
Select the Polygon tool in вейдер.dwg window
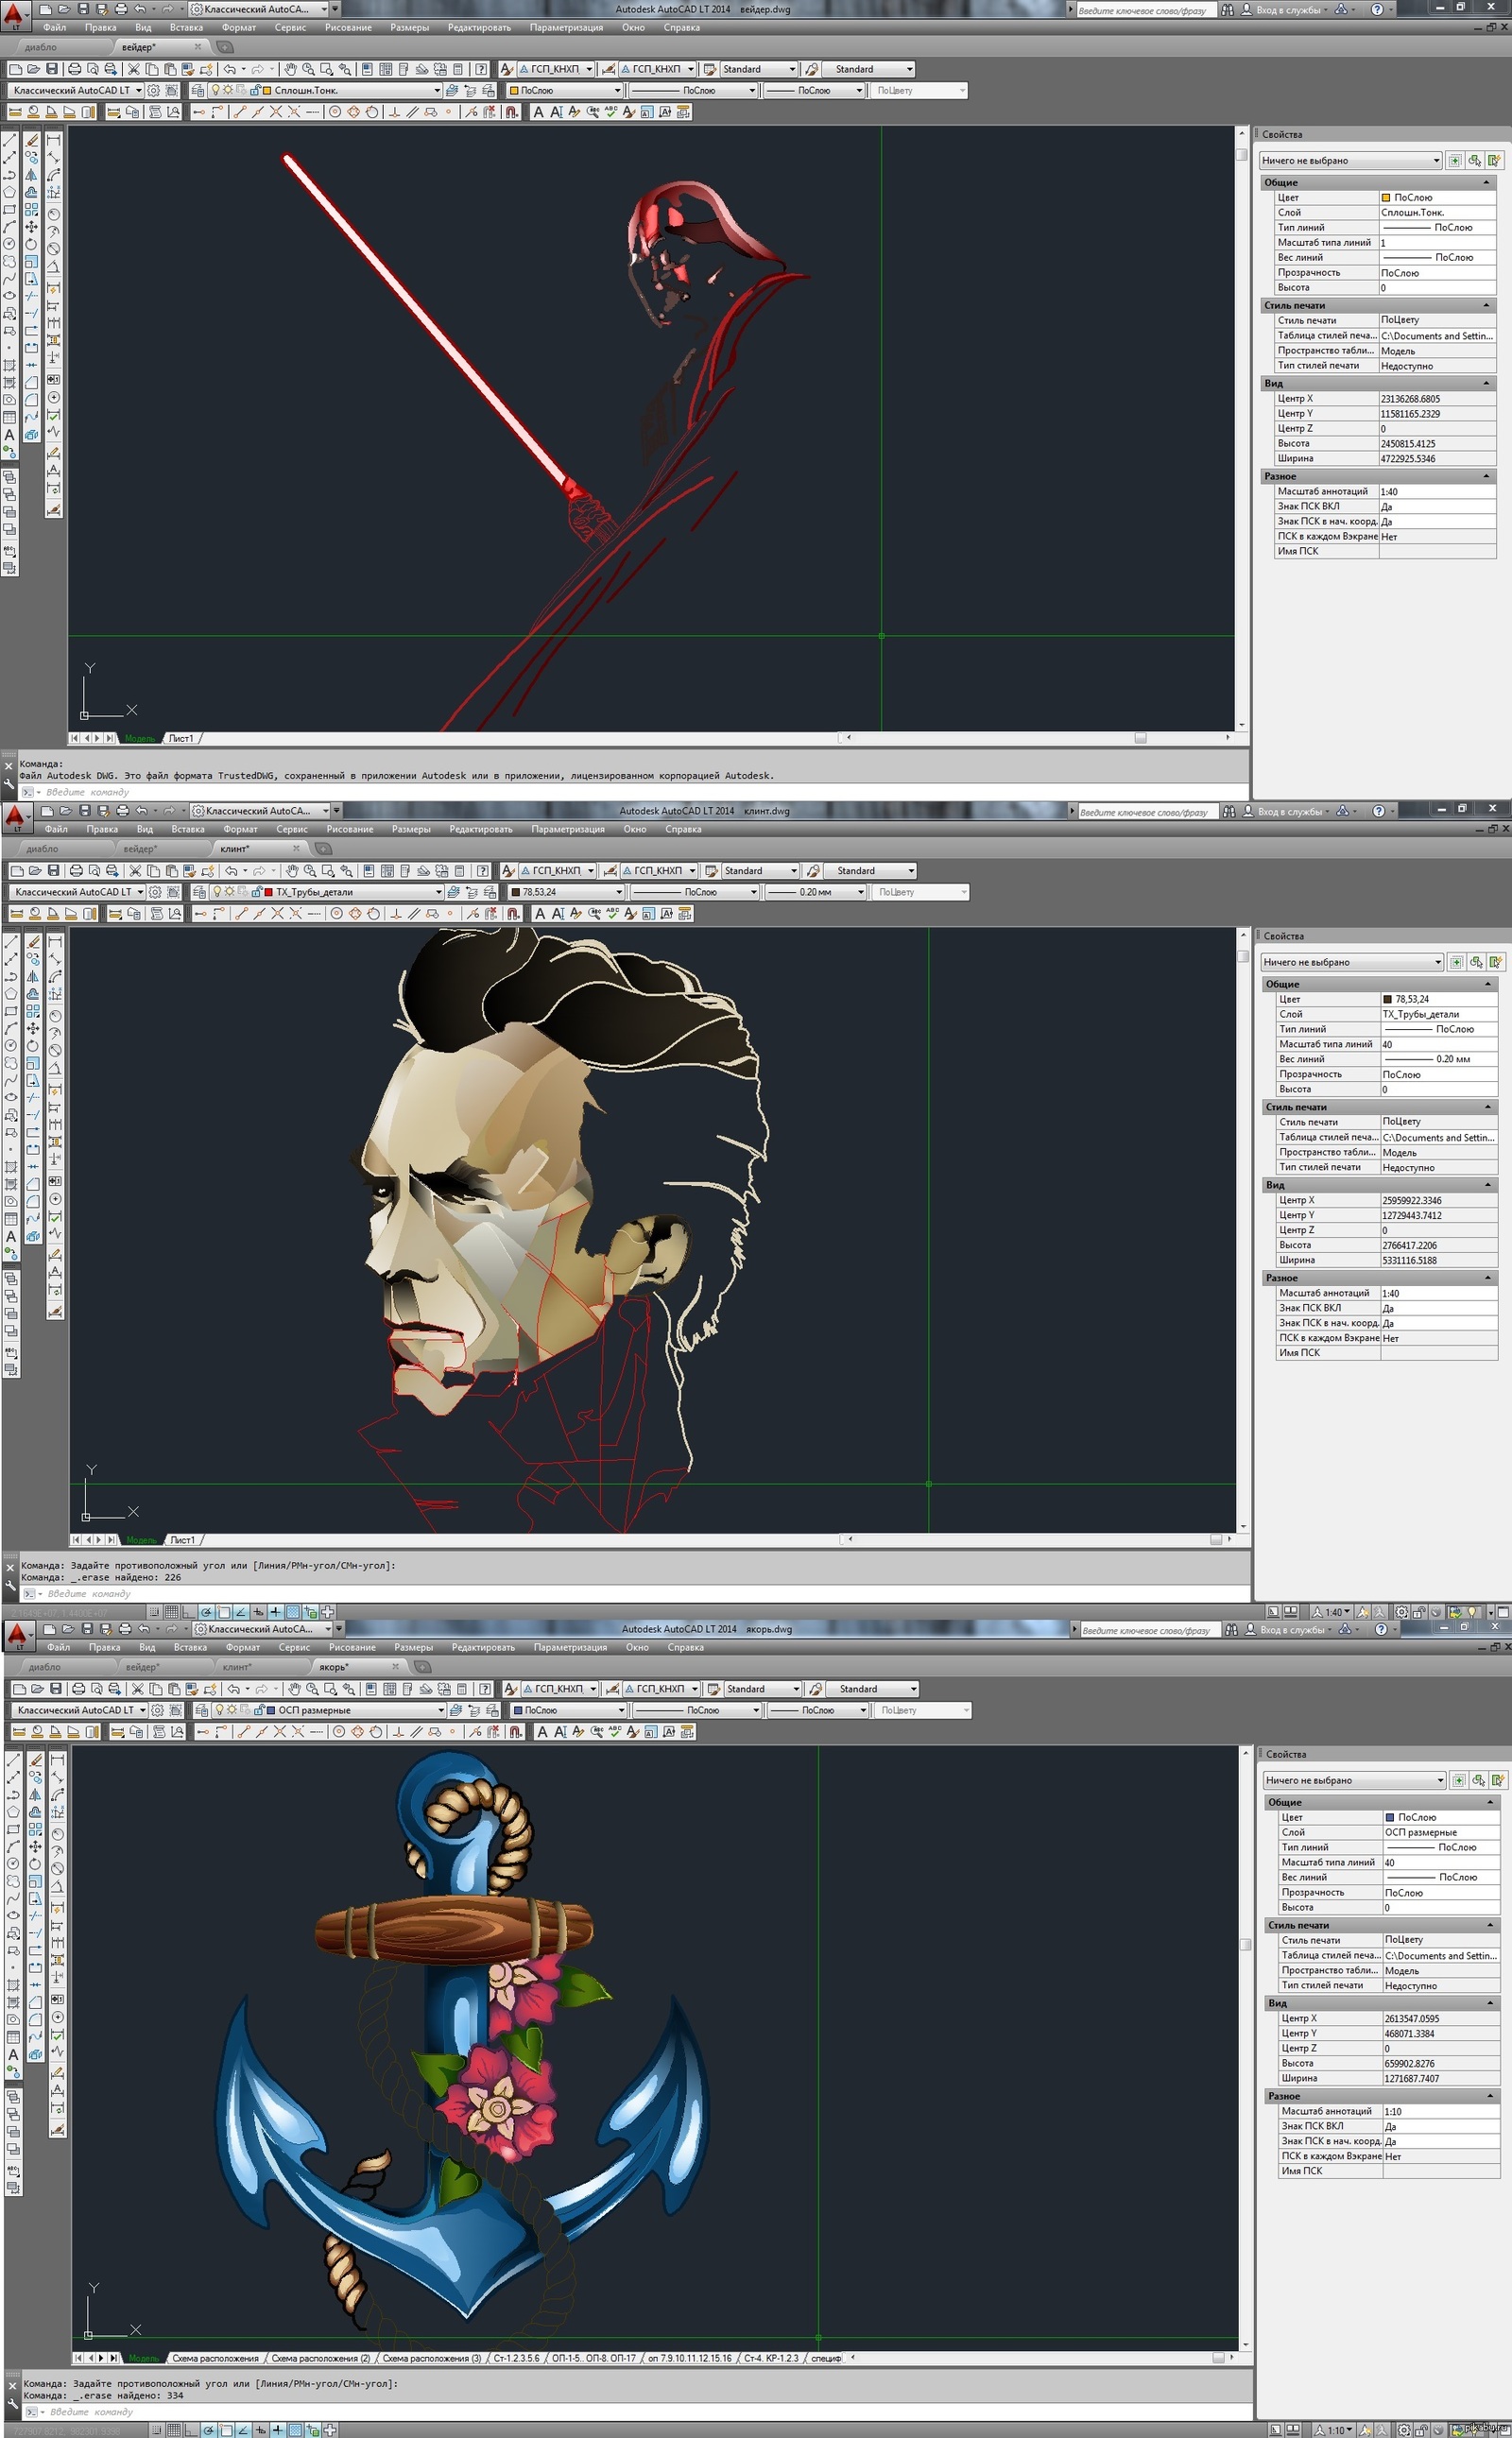[x=9, y=192]
